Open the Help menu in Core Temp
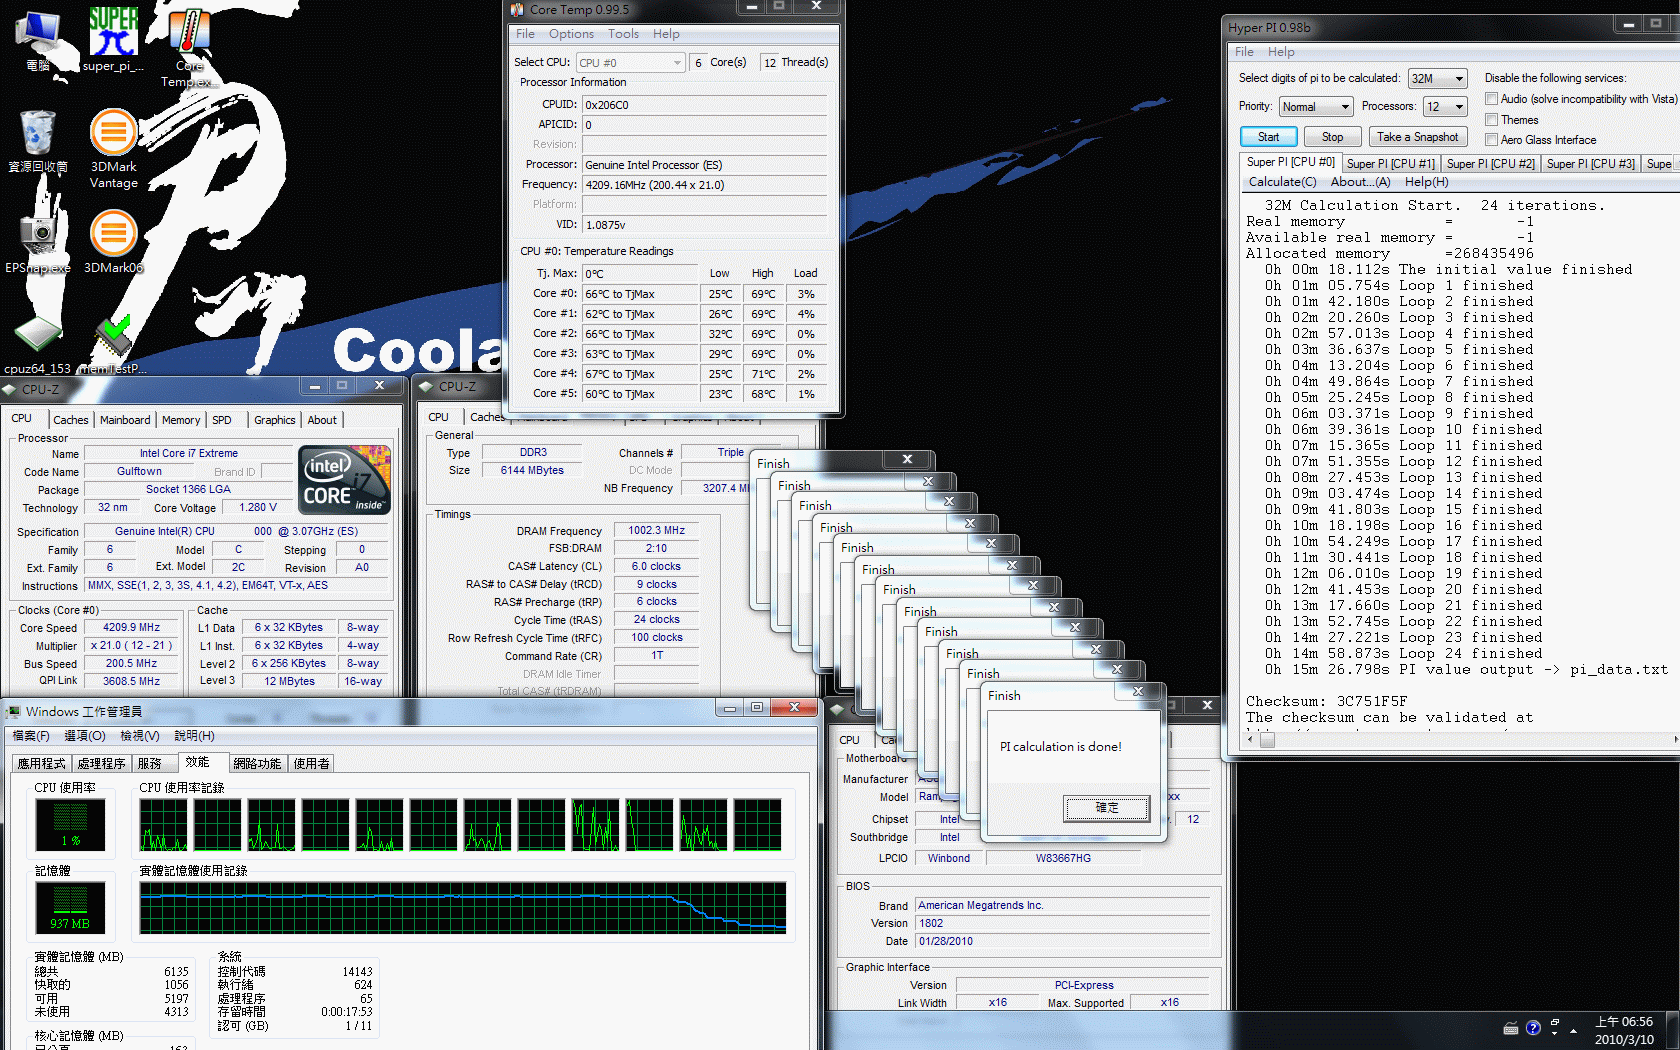1680x1050 pixels. (666, 34)
